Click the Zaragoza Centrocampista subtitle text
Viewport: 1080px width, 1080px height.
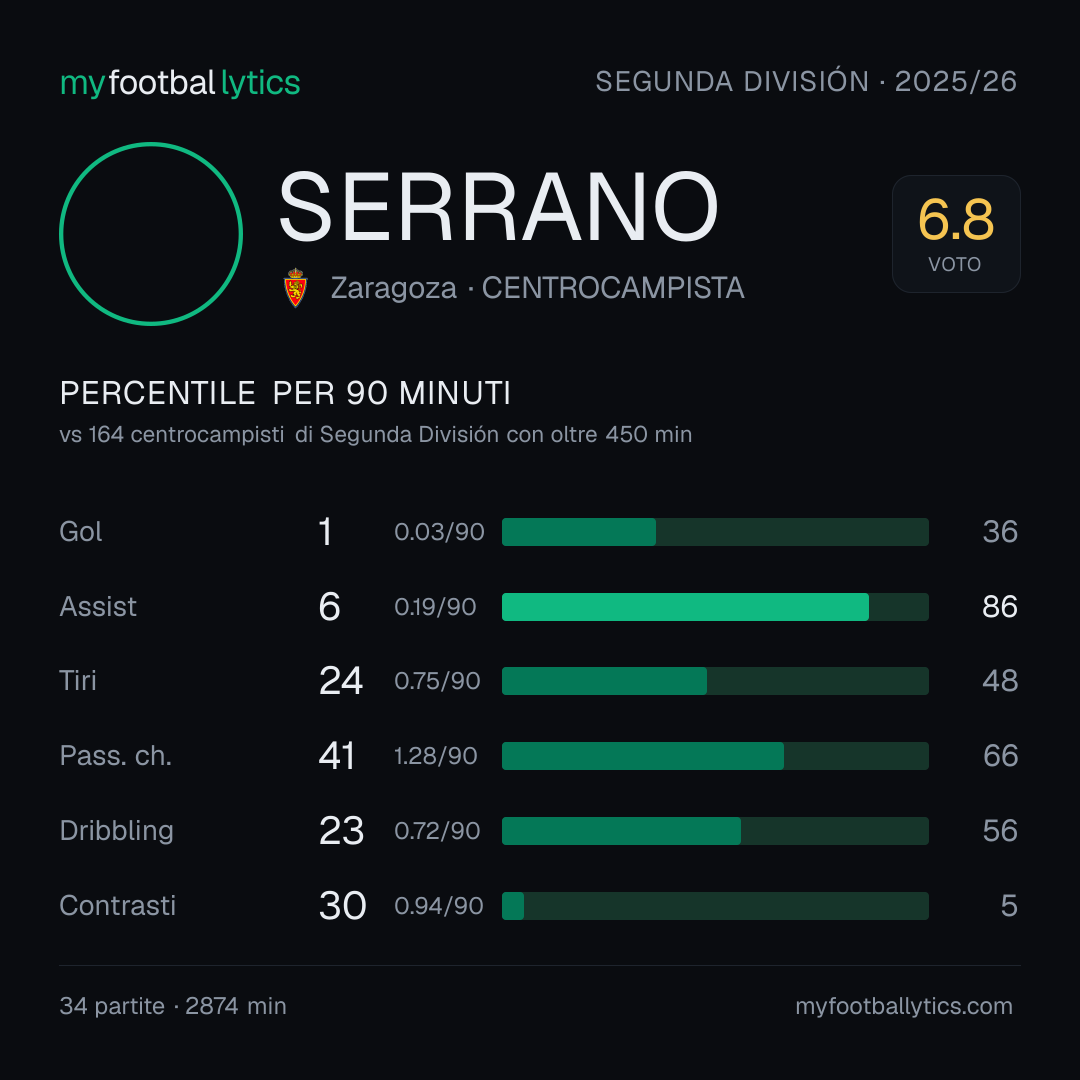pyautogui.click(x=537, y=288)
